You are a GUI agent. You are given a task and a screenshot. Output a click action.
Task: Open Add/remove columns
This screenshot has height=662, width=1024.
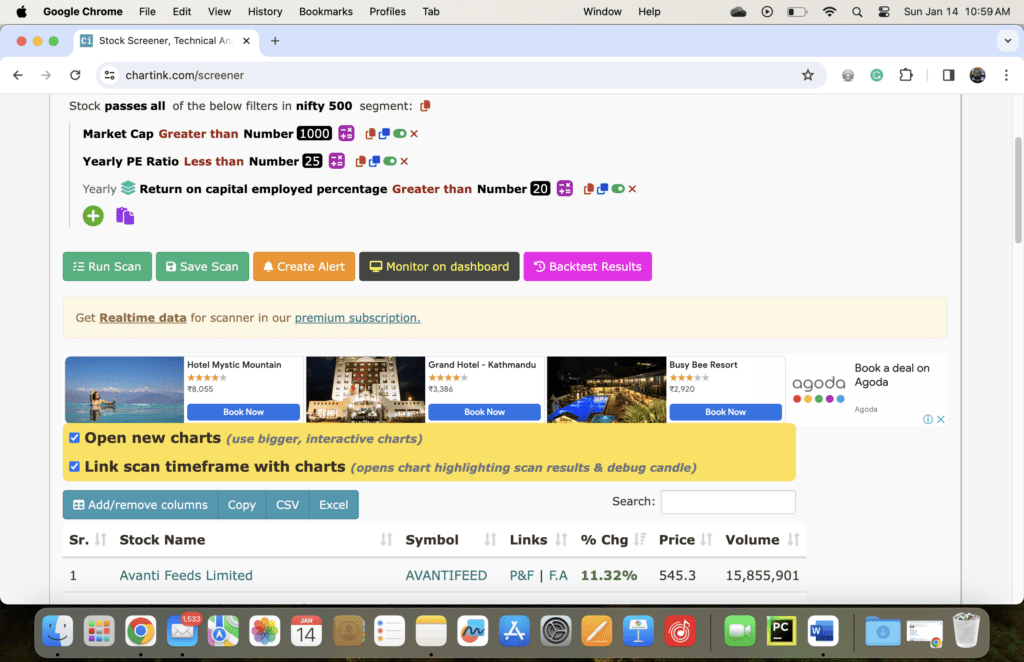click(140, 505)
